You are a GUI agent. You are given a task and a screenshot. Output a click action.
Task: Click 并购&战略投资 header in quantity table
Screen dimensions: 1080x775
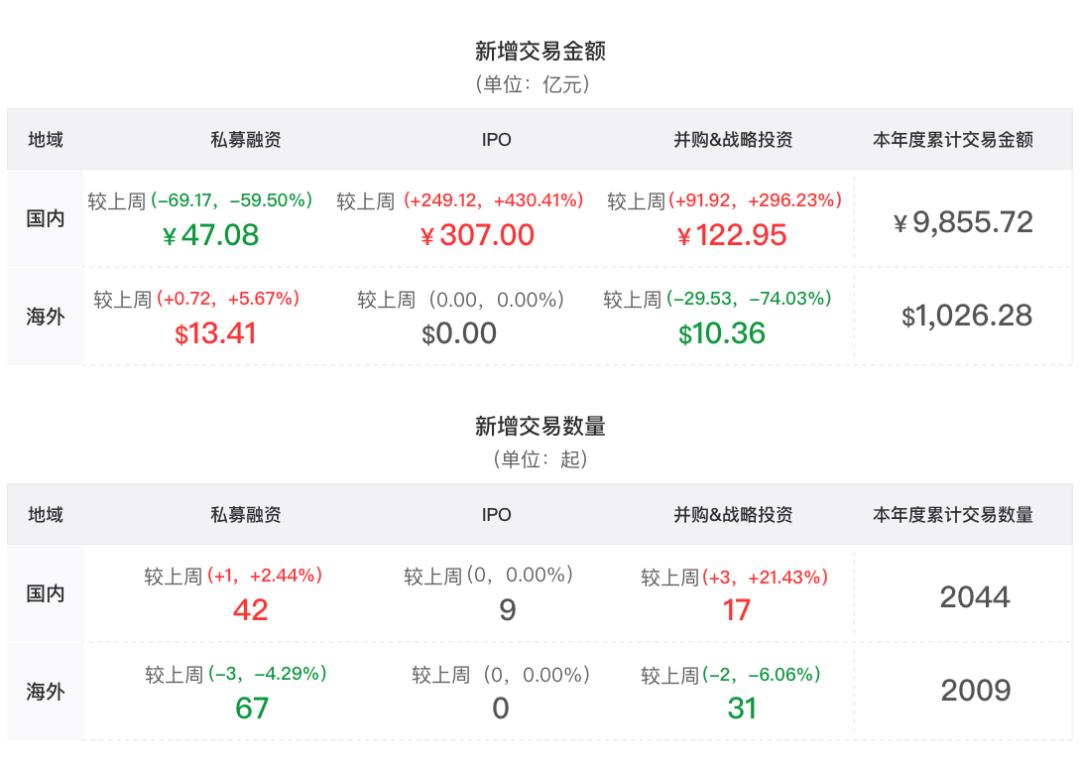(733, 515)
